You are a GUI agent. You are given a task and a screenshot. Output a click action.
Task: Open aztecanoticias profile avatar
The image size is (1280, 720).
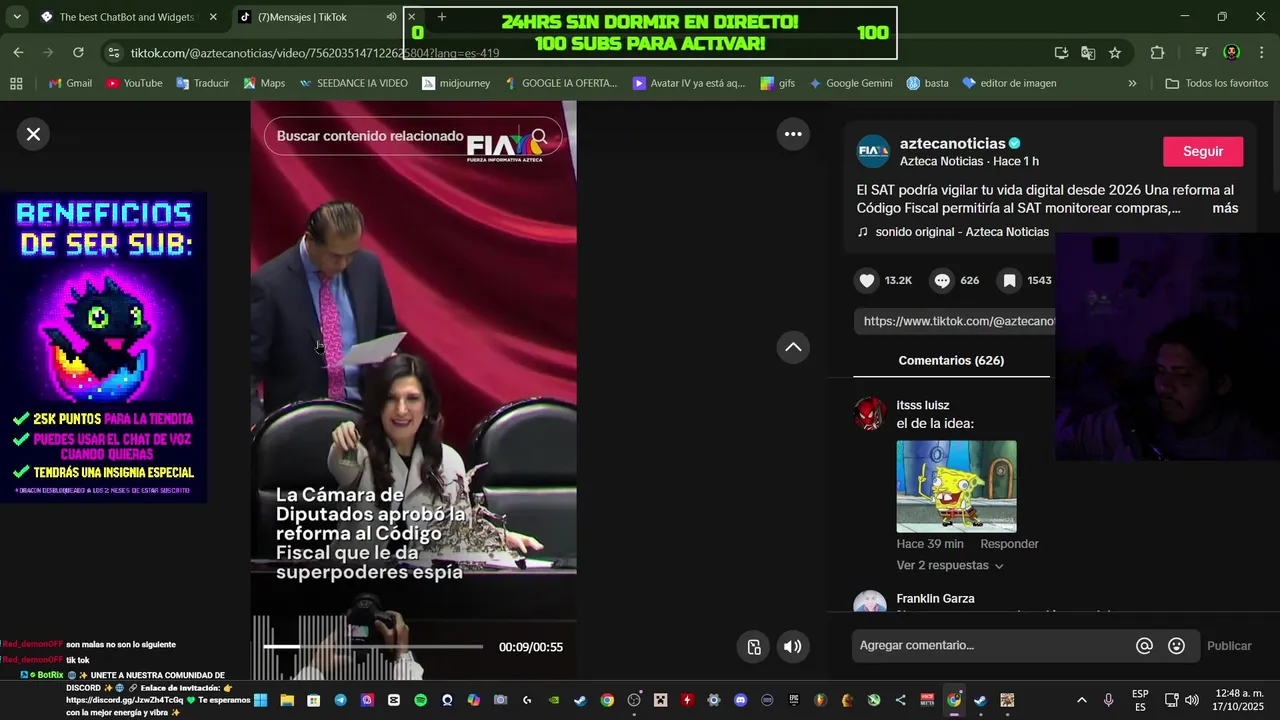click(x=873, y=151)
